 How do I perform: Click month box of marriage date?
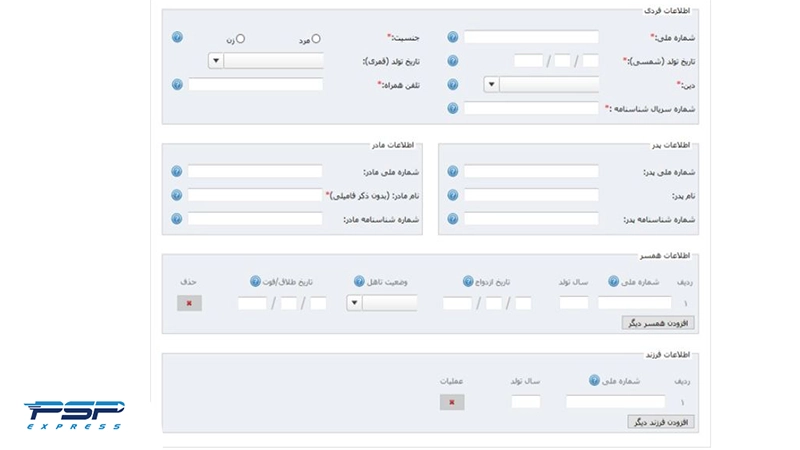[x=493, y=303]
